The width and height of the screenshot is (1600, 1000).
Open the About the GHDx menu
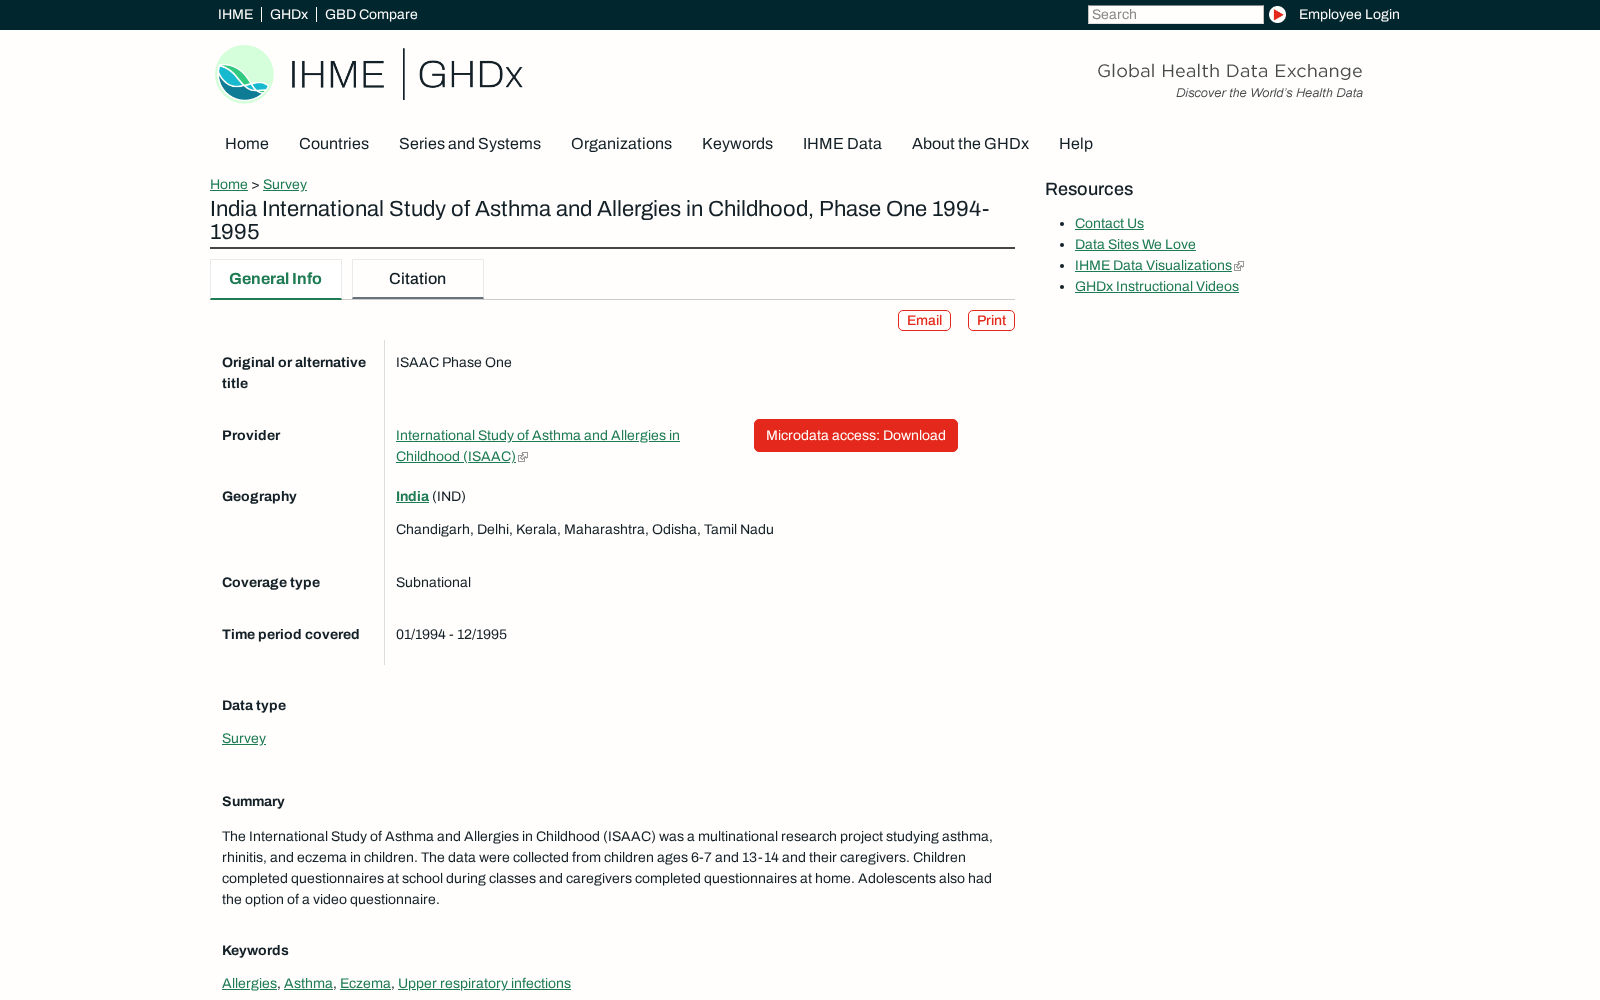click(970, 144)
